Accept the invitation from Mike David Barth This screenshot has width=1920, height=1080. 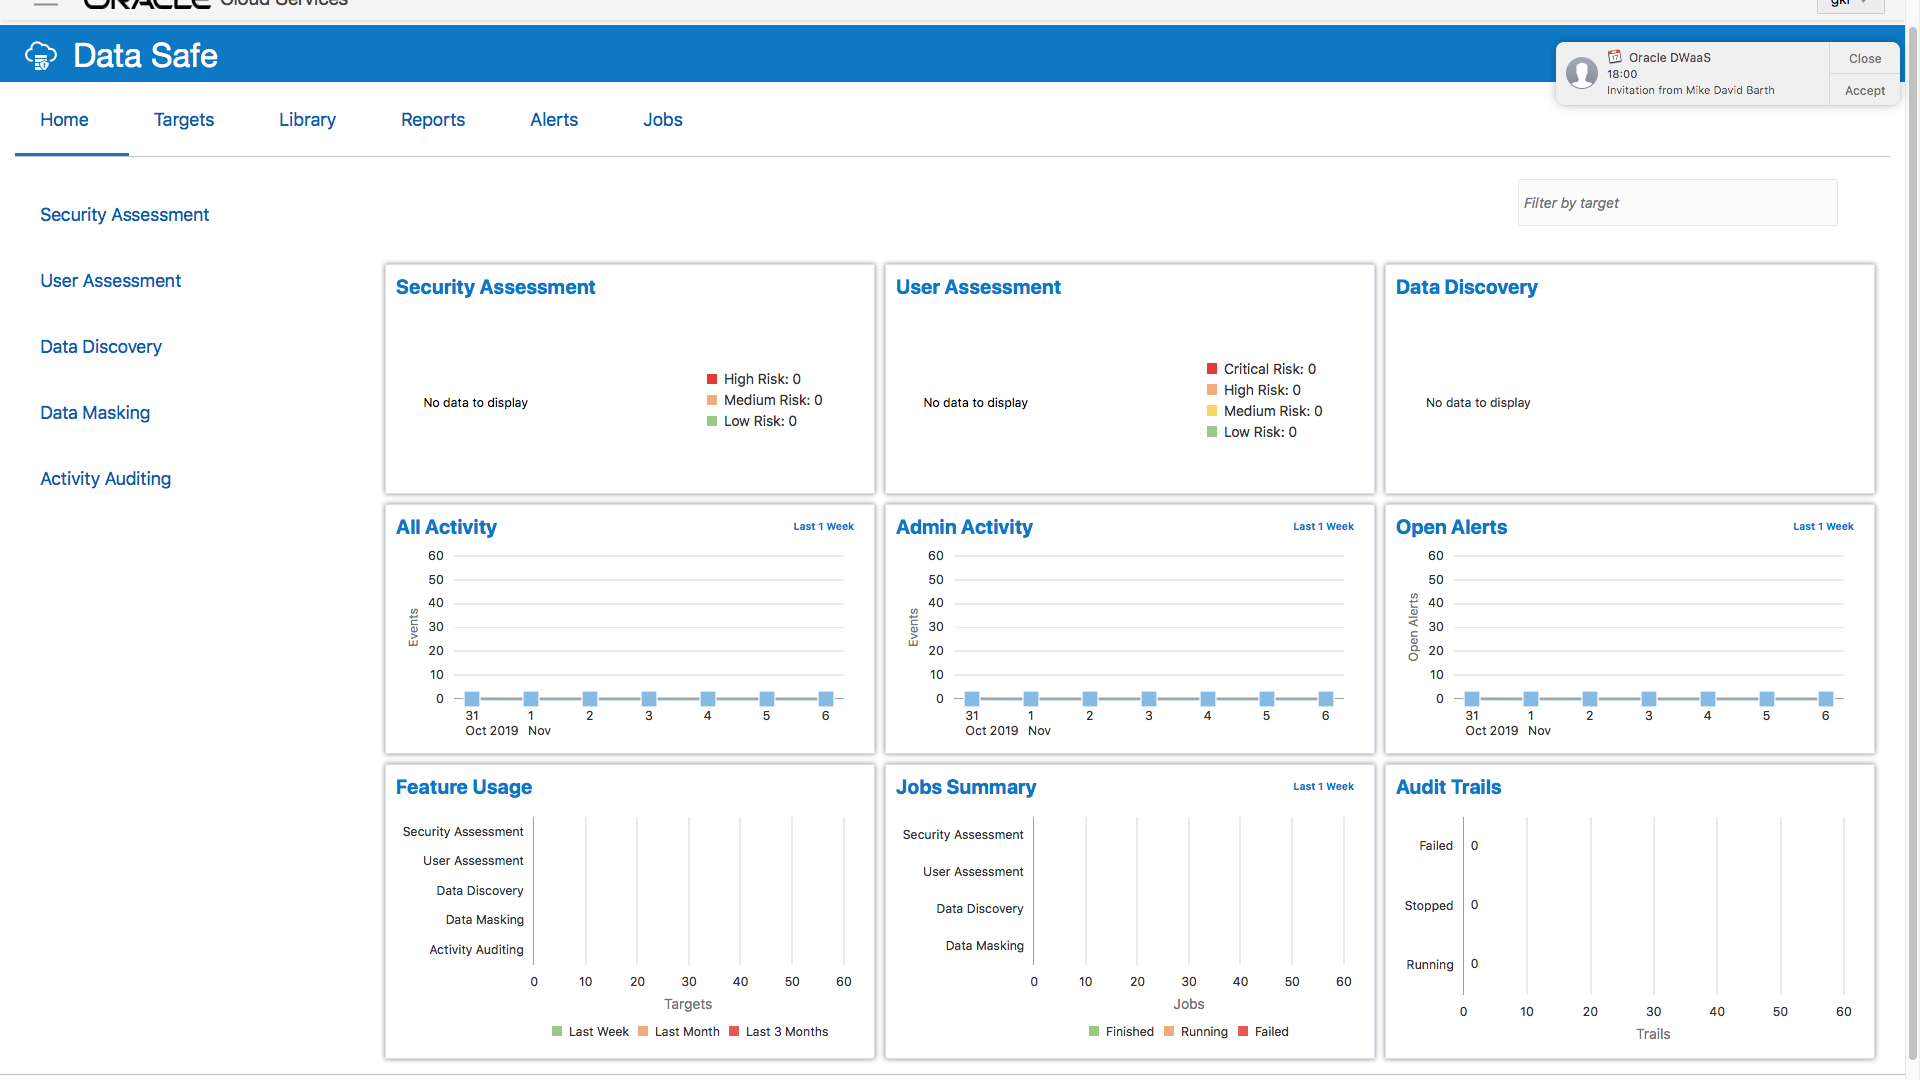1864,90
